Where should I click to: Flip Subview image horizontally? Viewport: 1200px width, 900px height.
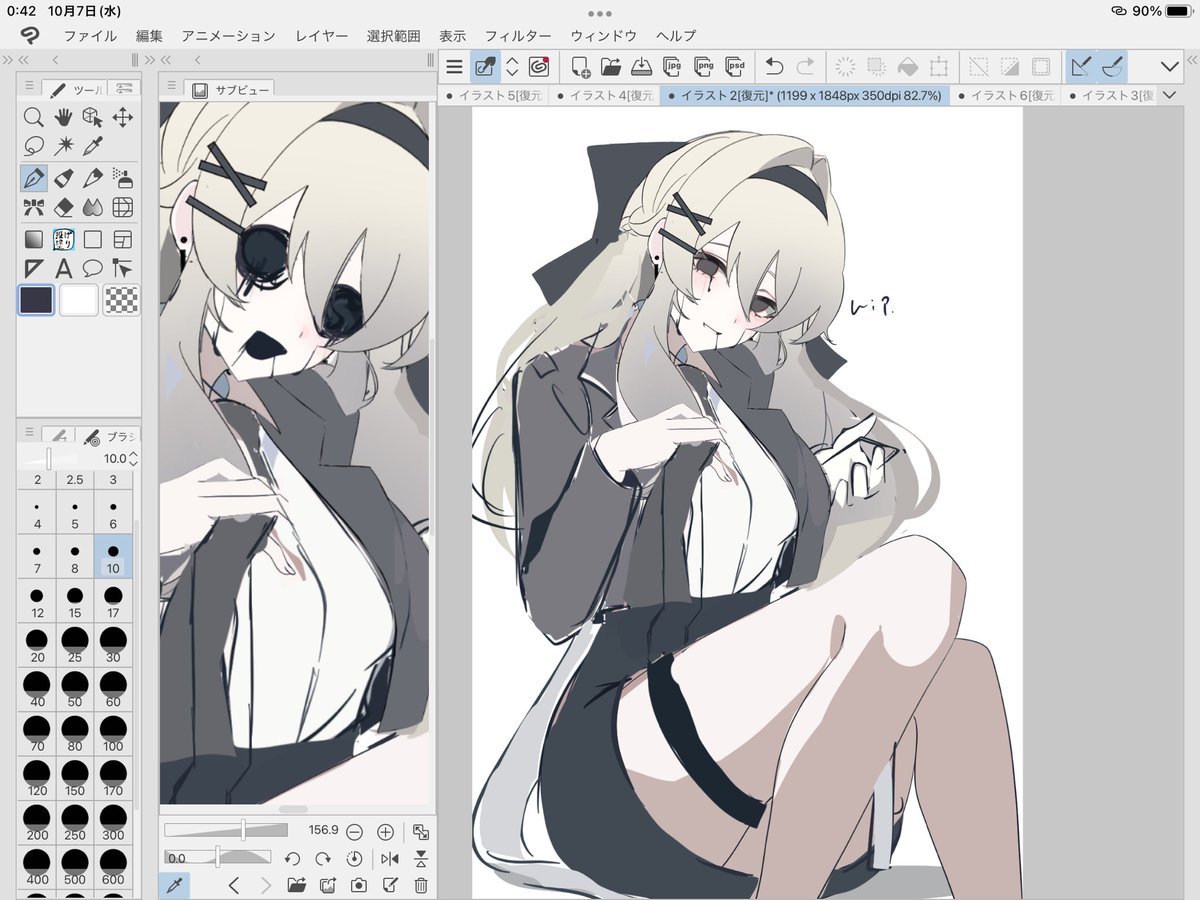tap(389, 859)
